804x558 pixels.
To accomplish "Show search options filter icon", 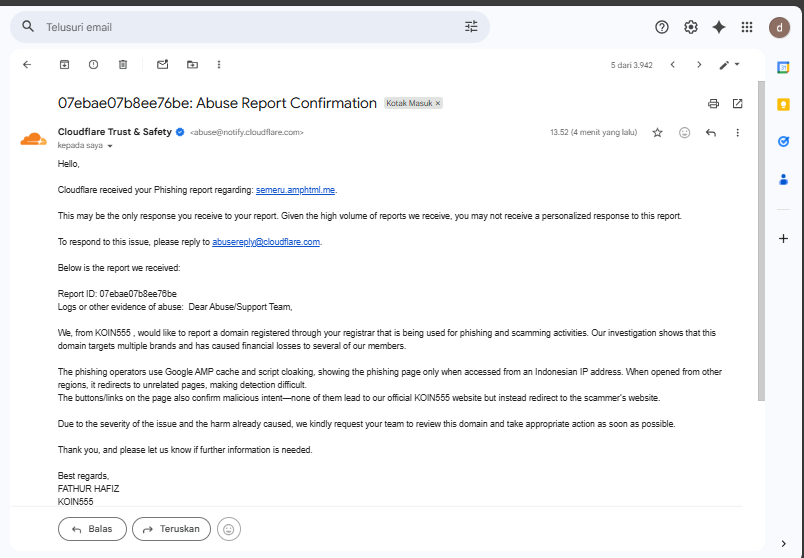I will coord(471,27).
